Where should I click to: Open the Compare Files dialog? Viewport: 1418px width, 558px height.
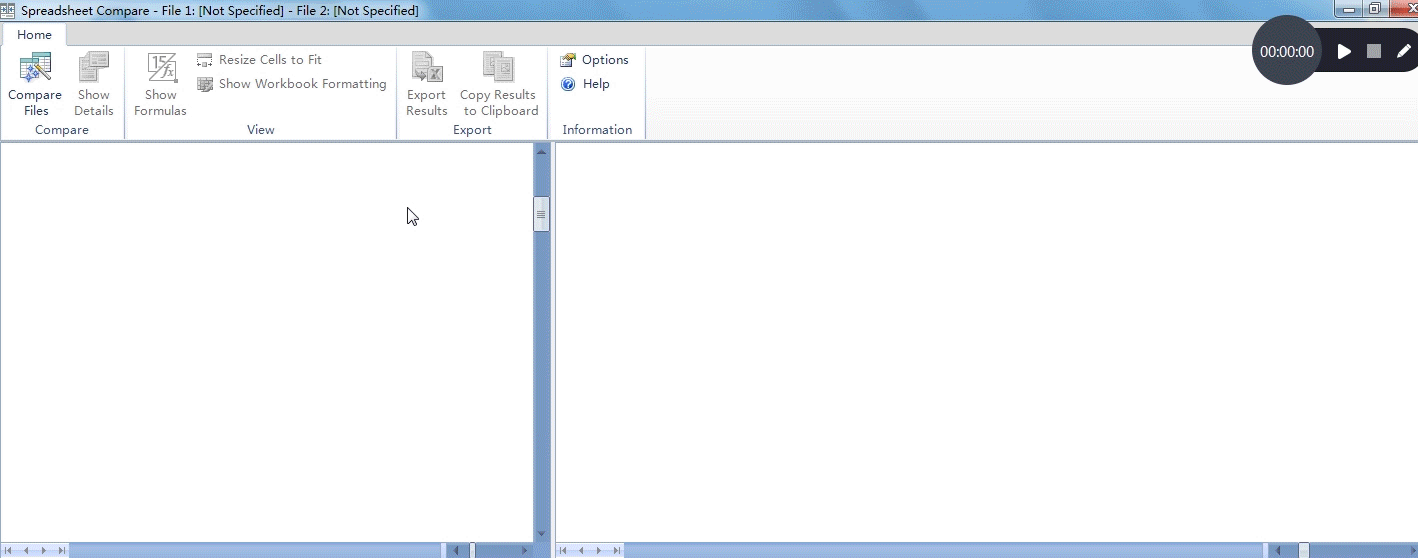(x=35, y=85)
